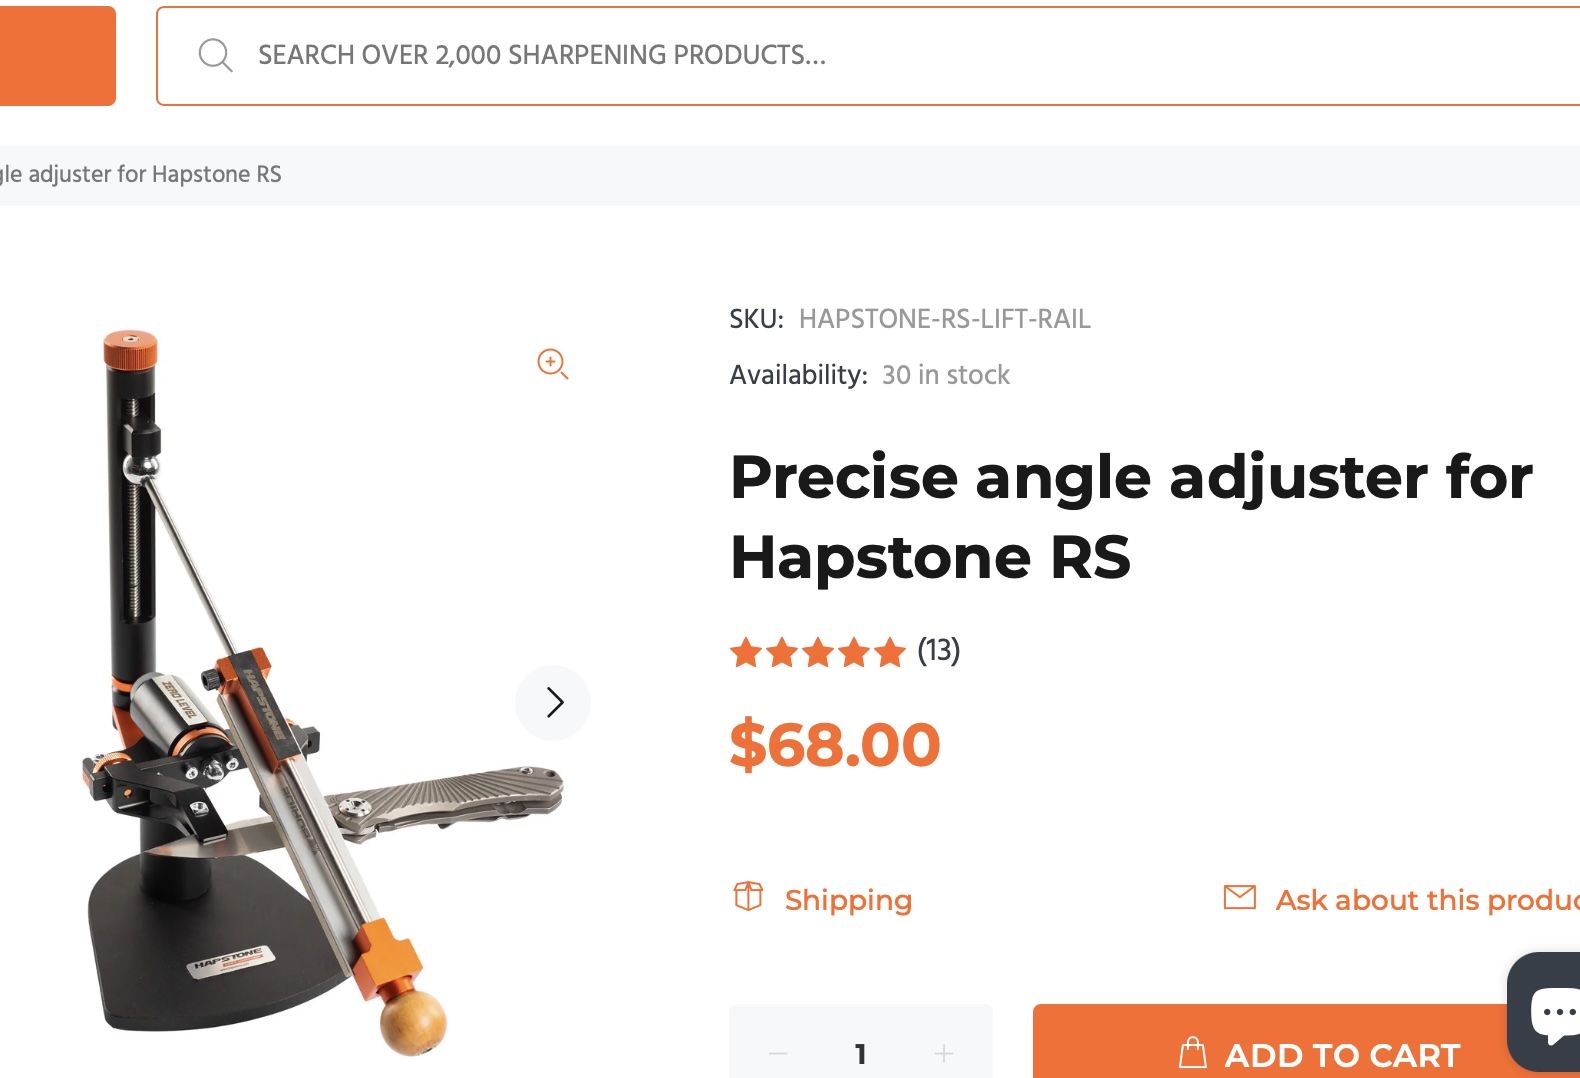Image resolution: width=1580 pixels, height=1078 pixels.
Task: Increase the quantity with the plus button
Action: click(x=943, y=1053)
